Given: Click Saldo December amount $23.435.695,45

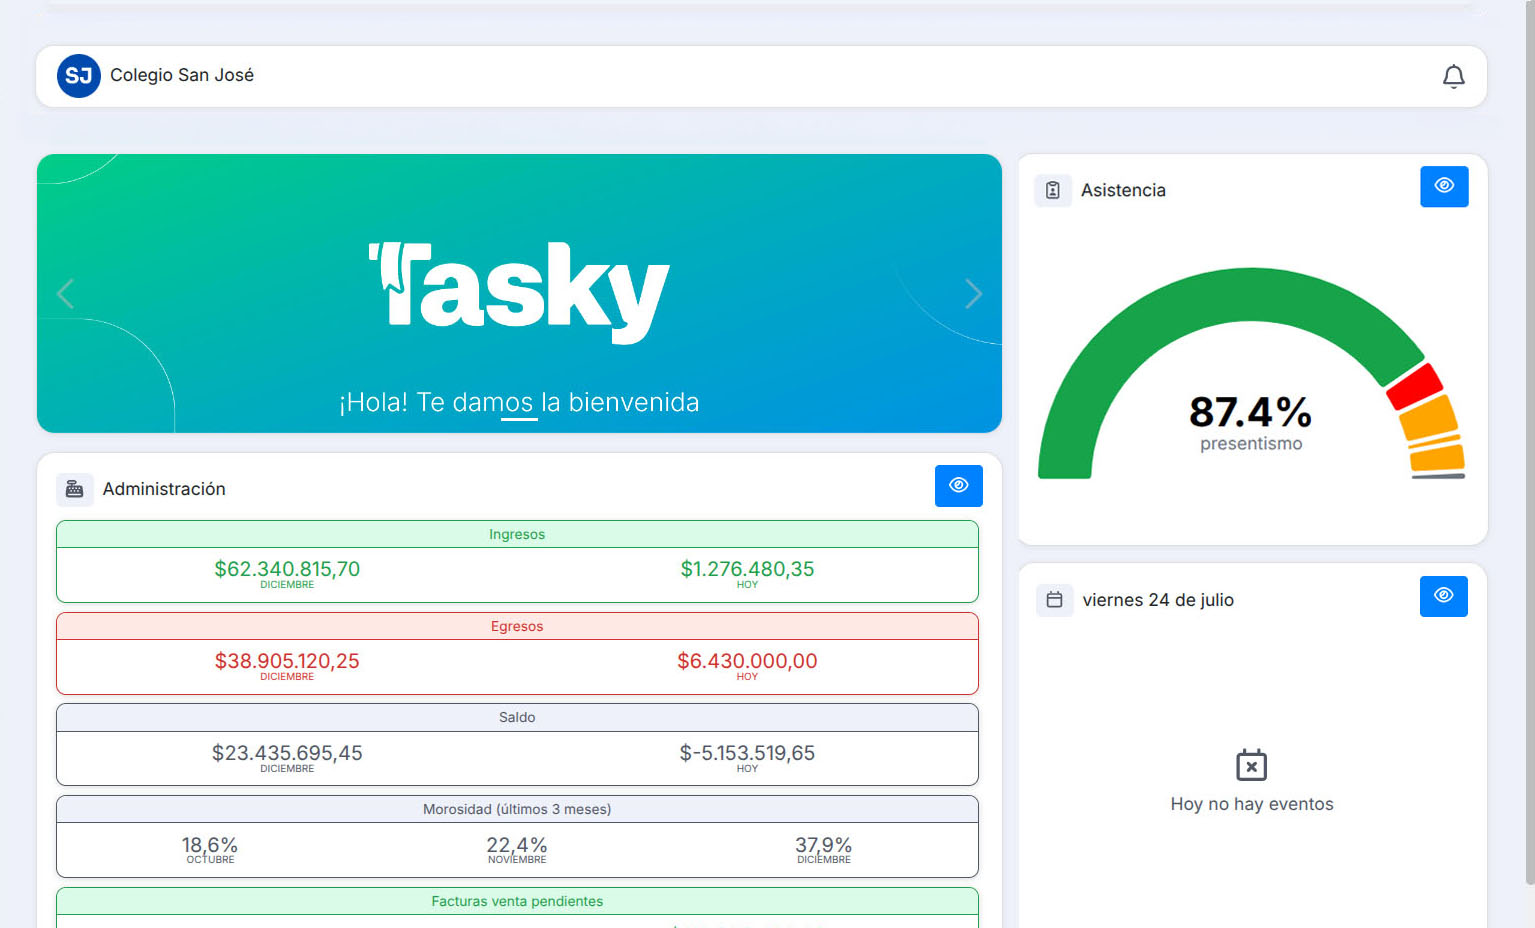Looking at the screenshot, I should (287, 753).
